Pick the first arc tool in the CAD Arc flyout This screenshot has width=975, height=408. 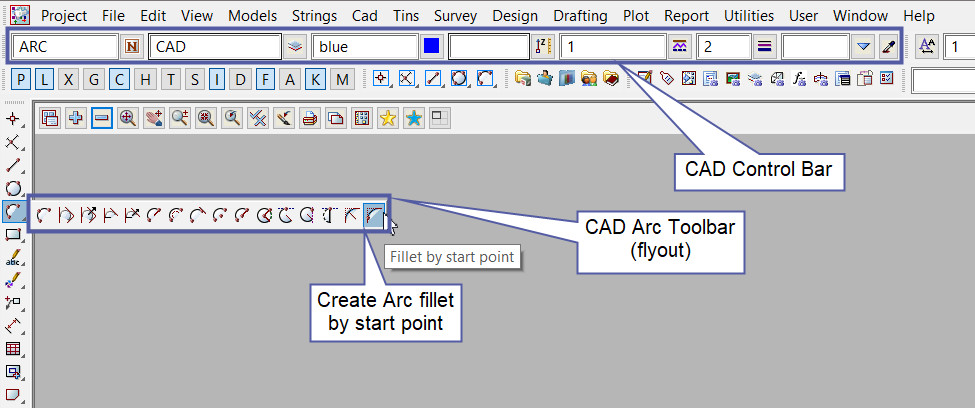point(44,215)
